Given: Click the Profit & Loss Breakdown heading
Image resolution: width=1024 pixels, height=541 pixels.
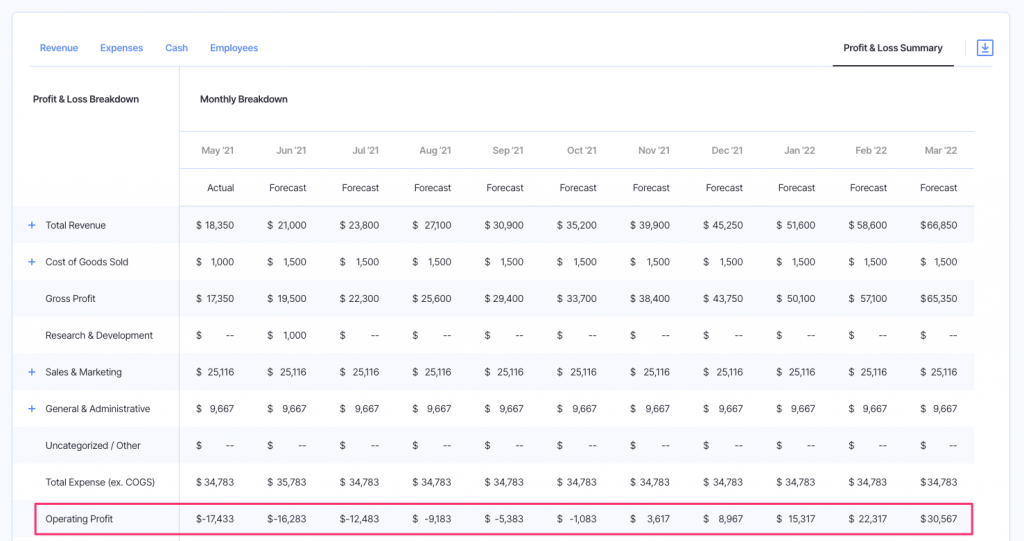Looking at the screenshot, I should click(86, 99).
